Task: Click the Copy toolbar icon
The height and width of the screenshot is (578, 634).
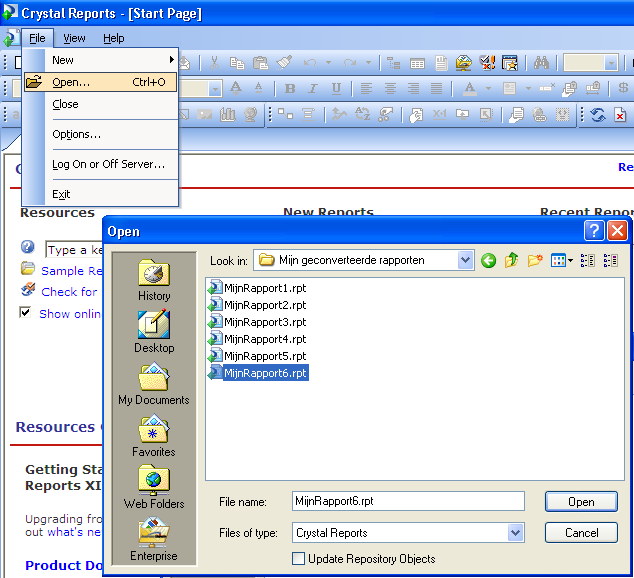Action: [237, 63]
